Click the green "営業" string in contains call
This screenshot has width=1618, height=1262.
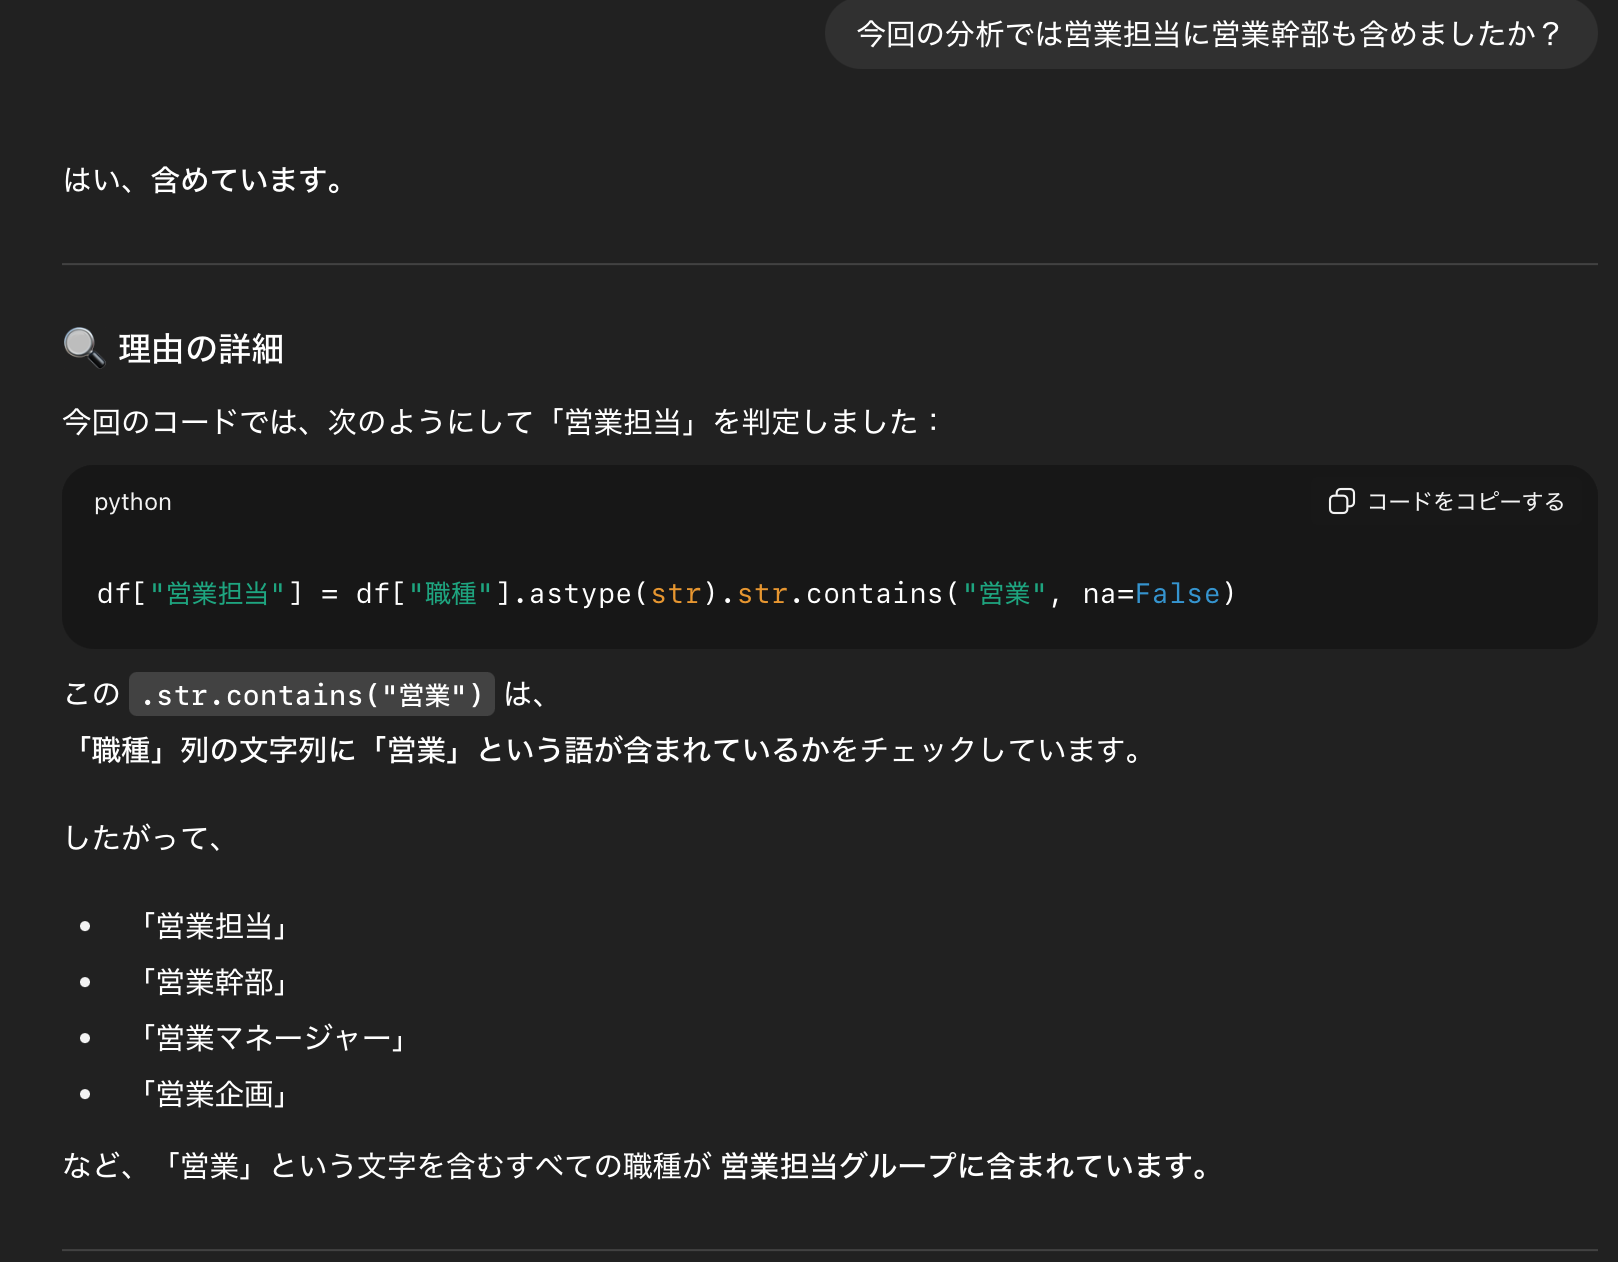tap(1000, 593)
